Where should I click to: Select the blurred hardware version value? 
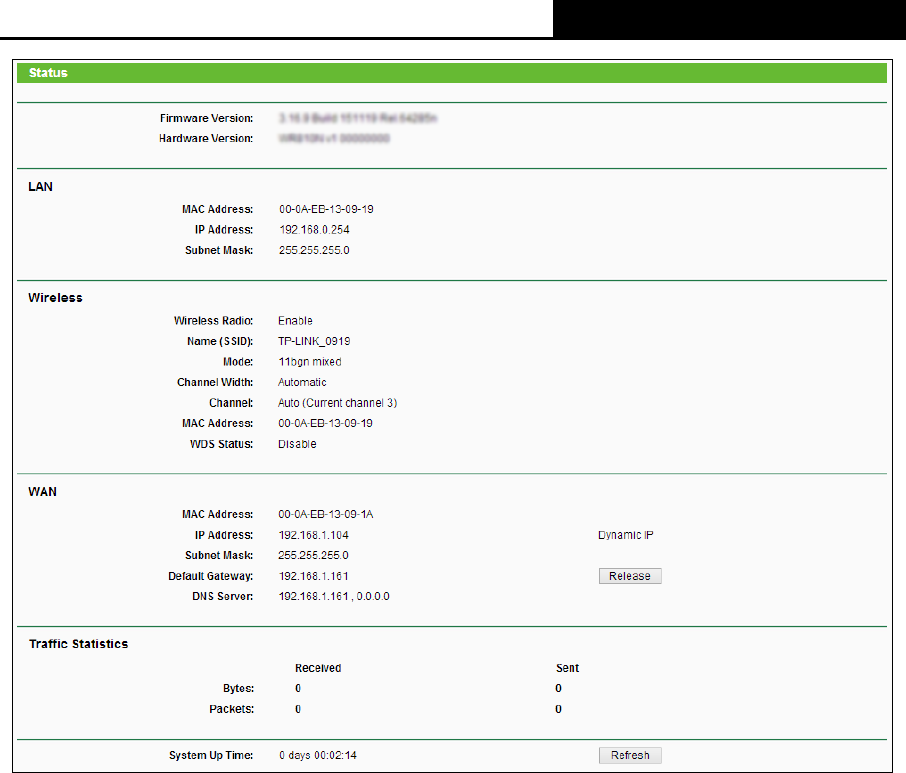(334, 138)
